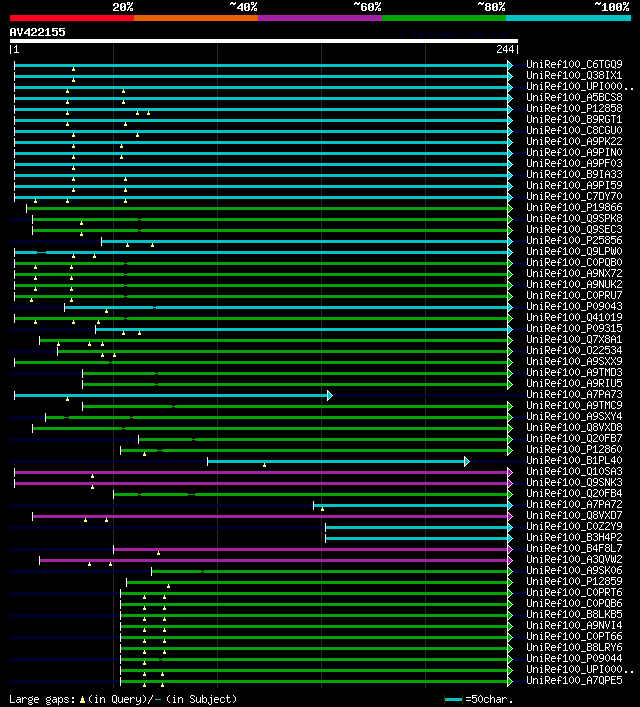
Task: Click UniRef100_Q9SPK8 label
Action: pos(574,218)
